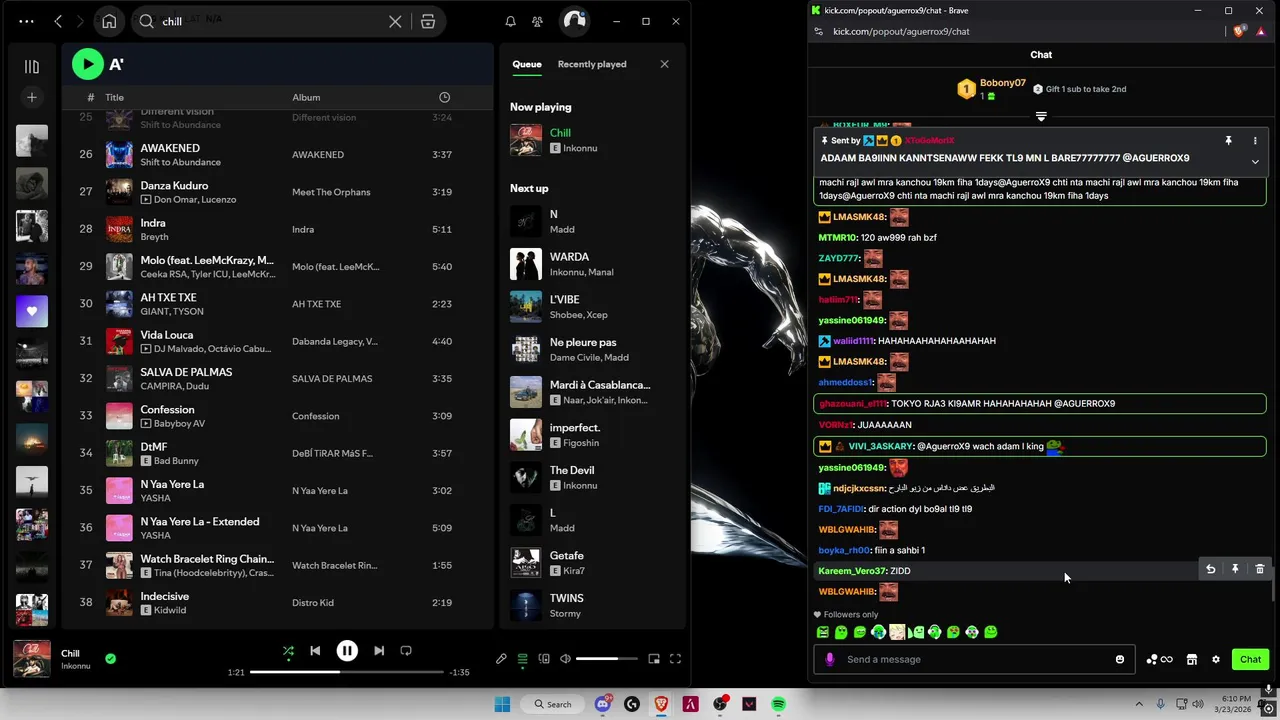Image resolution: width=1280 pixels, height=720 pixels.
Task: Adjust the Spotify volume slider
Action: (x=606, y=659)
